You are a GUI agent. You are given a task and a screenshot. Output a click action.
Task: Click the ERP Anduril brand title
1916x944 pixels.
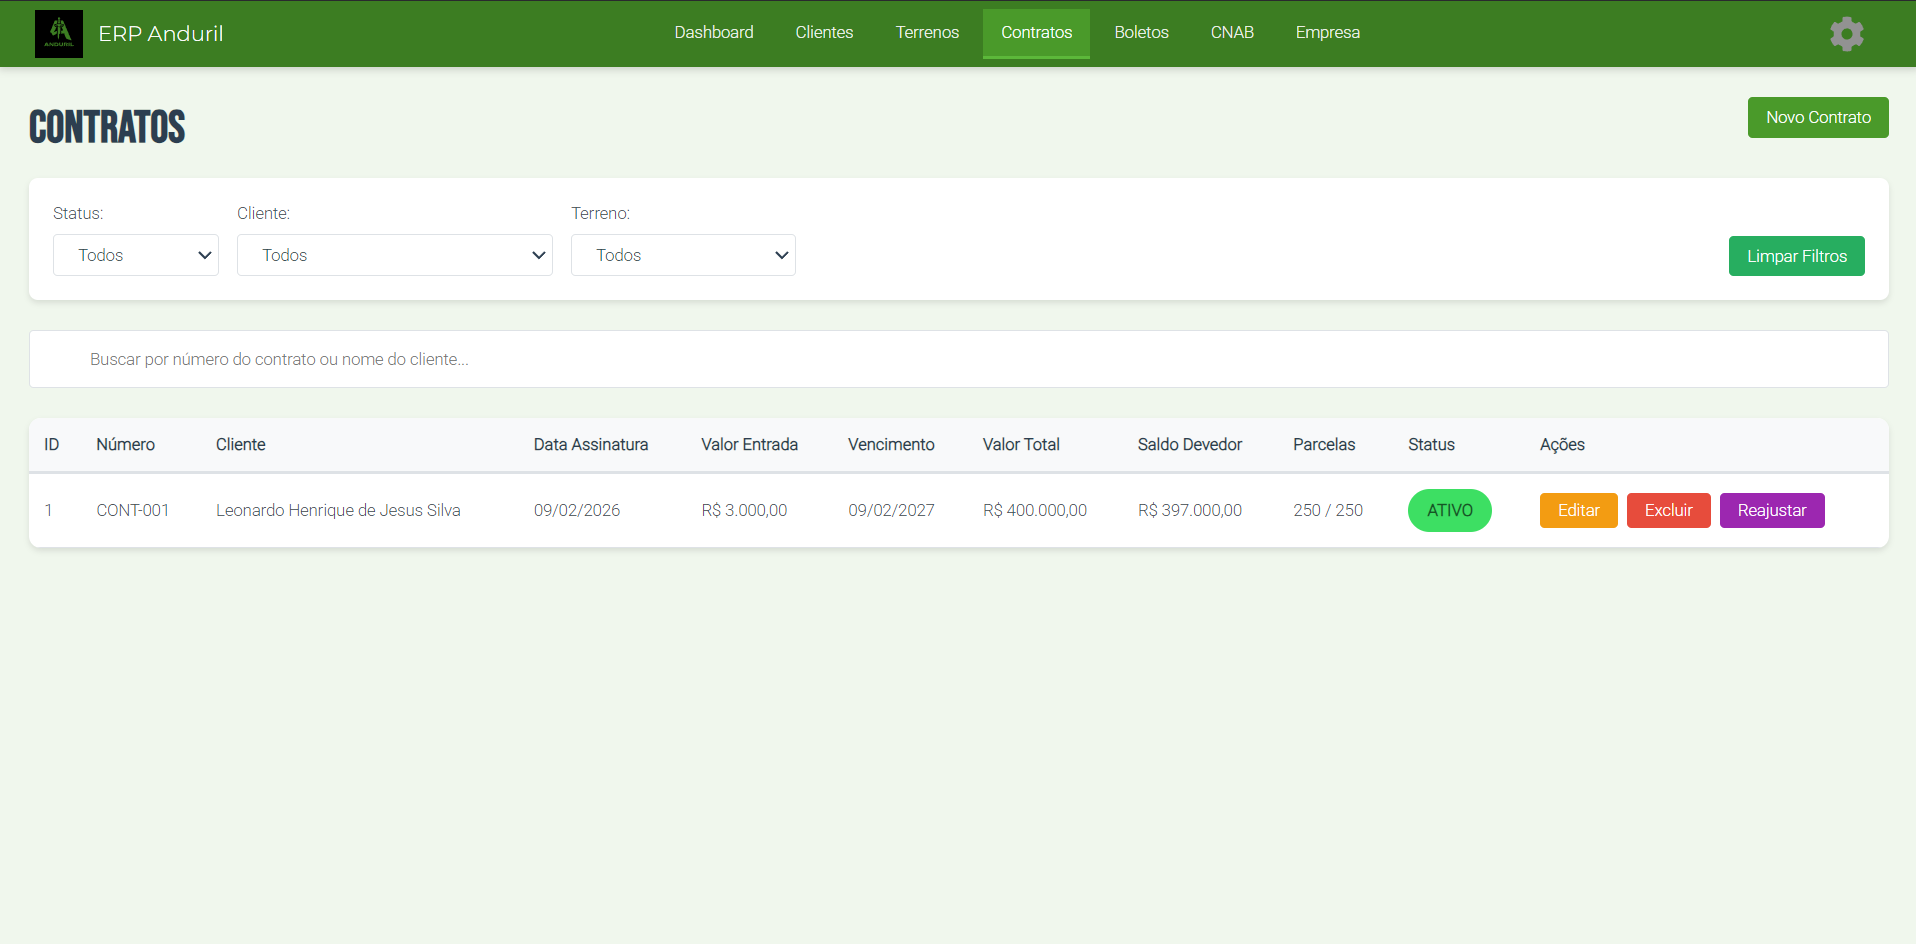[x=161, y=34]
